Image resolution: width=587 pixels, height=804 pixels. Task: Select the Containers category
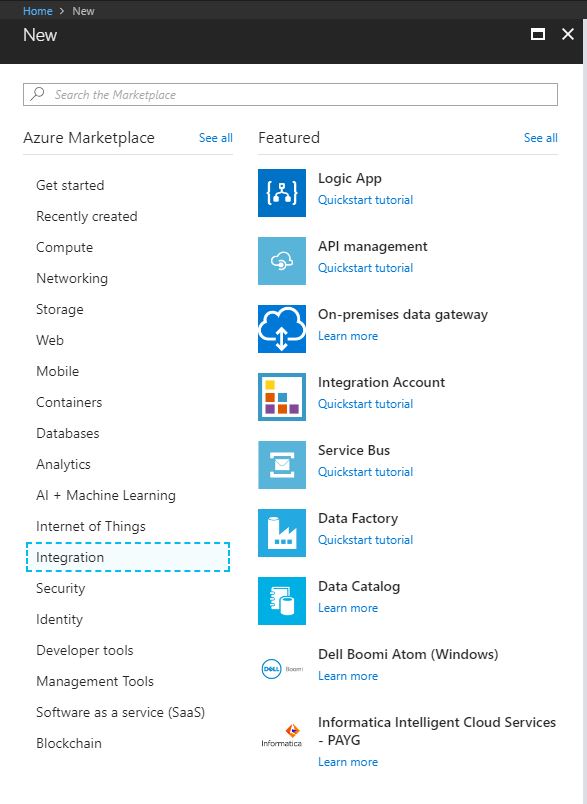(x=69, y=402)
